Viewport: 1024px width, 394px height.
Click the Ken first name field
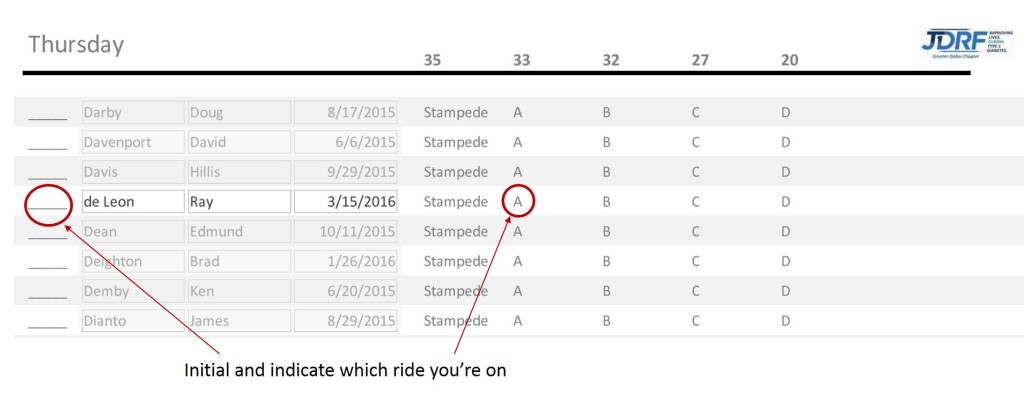tap(239, 291)
